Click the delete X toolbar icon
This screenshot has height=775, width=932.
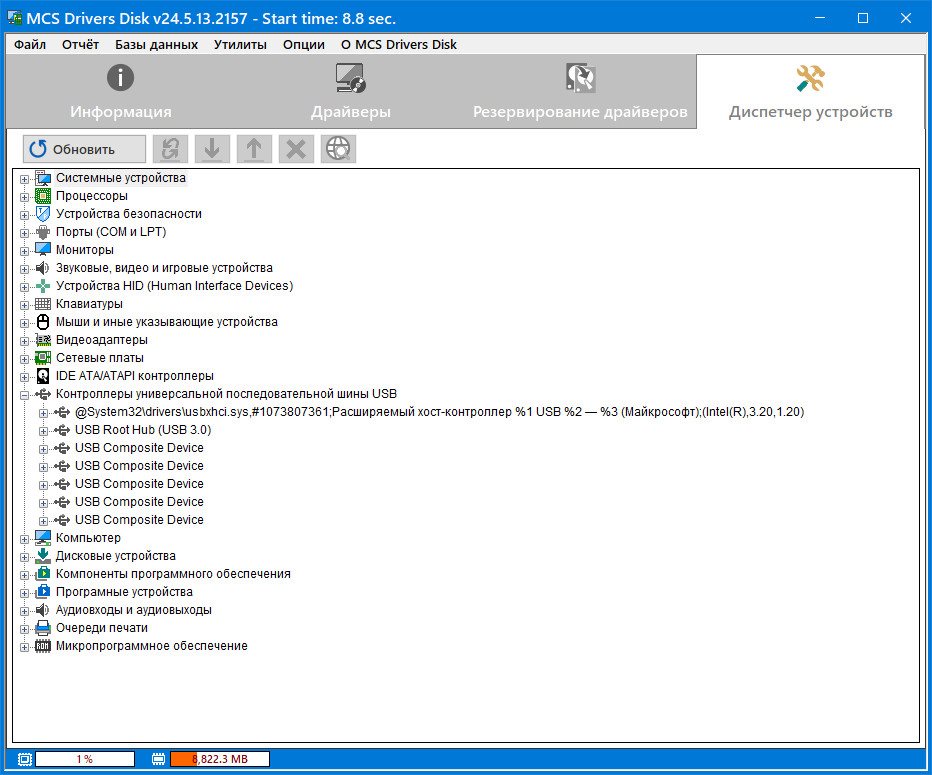click(x=296, y=149)
